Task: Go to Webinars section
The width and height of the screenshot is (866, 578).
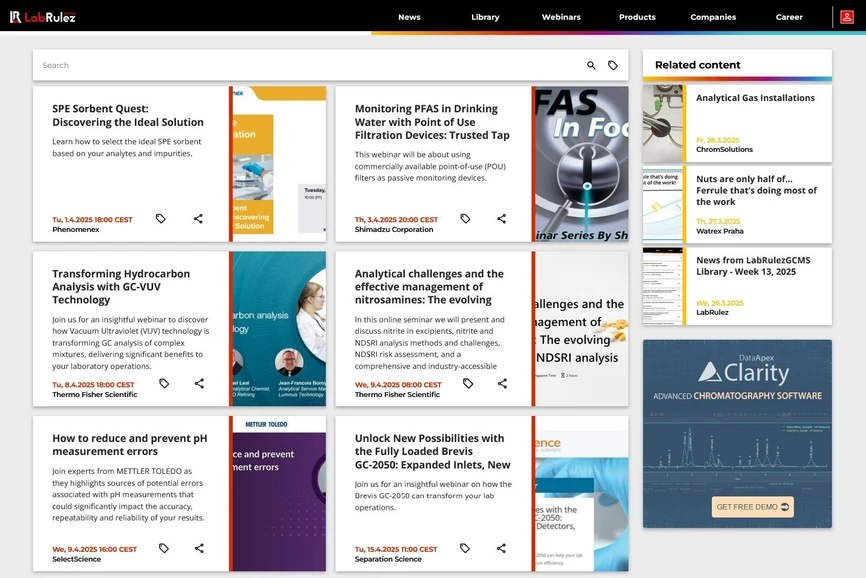Action: 561,17
